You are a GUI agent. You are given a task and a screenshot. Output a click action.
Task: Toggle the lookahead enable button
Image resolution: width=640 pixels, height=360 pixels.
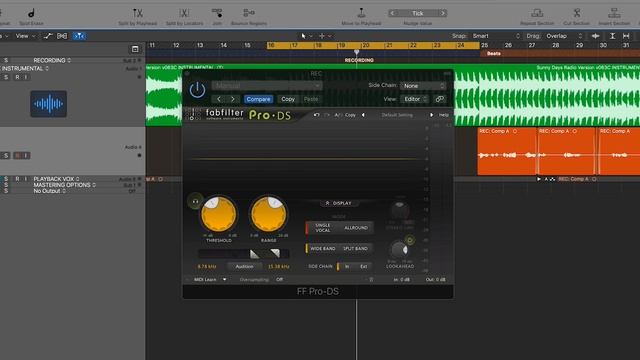pyautogui.click(x=410, y=240)
